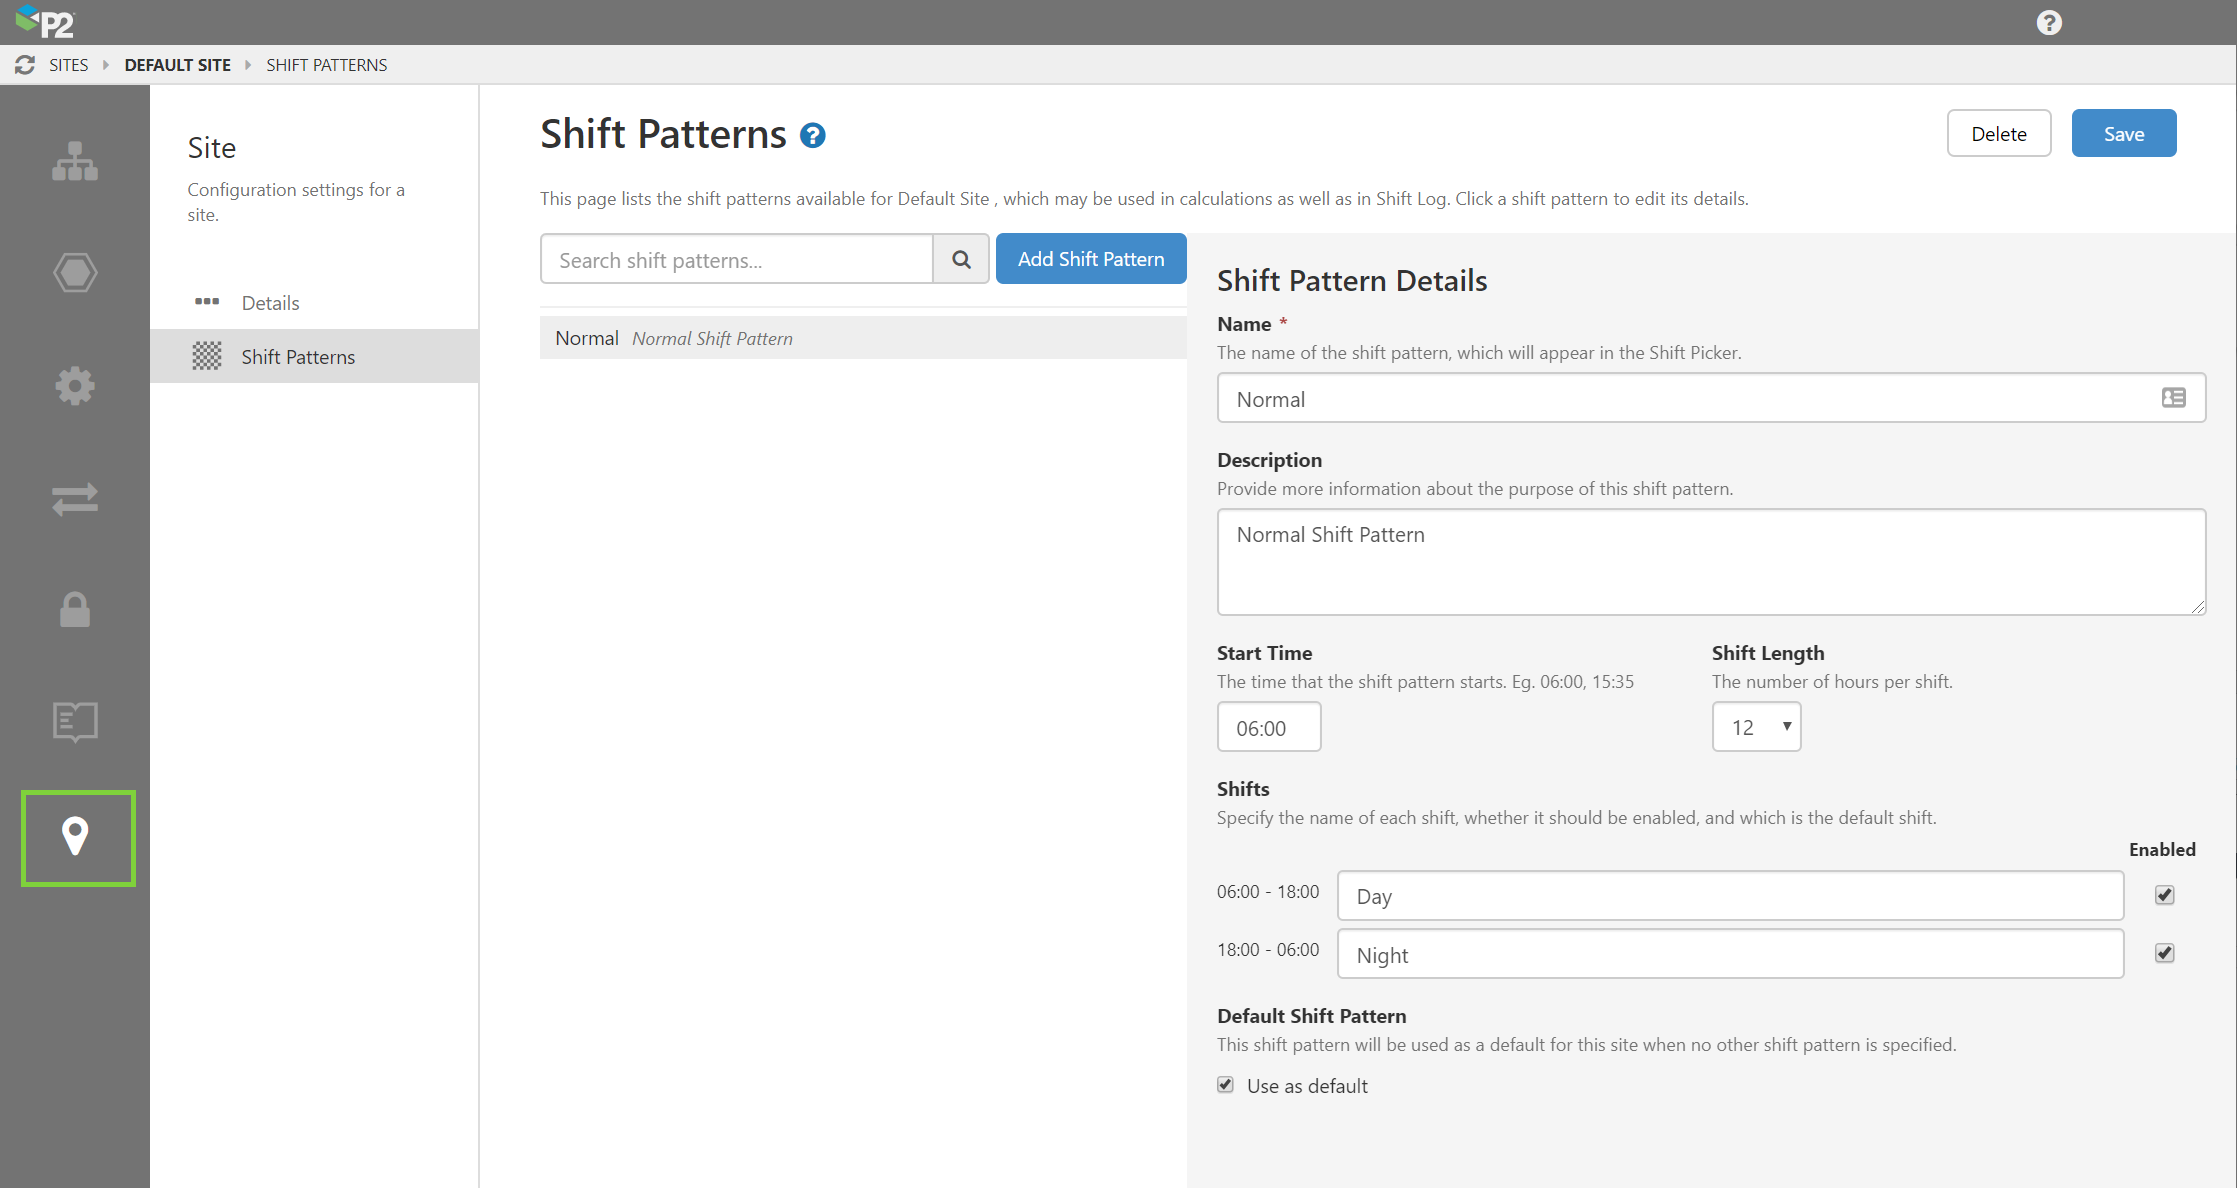This screenshot has height=1188, width=2237.
Task: Click the DEFAULT SITE breadcrumb
Action: coord(177,65)
